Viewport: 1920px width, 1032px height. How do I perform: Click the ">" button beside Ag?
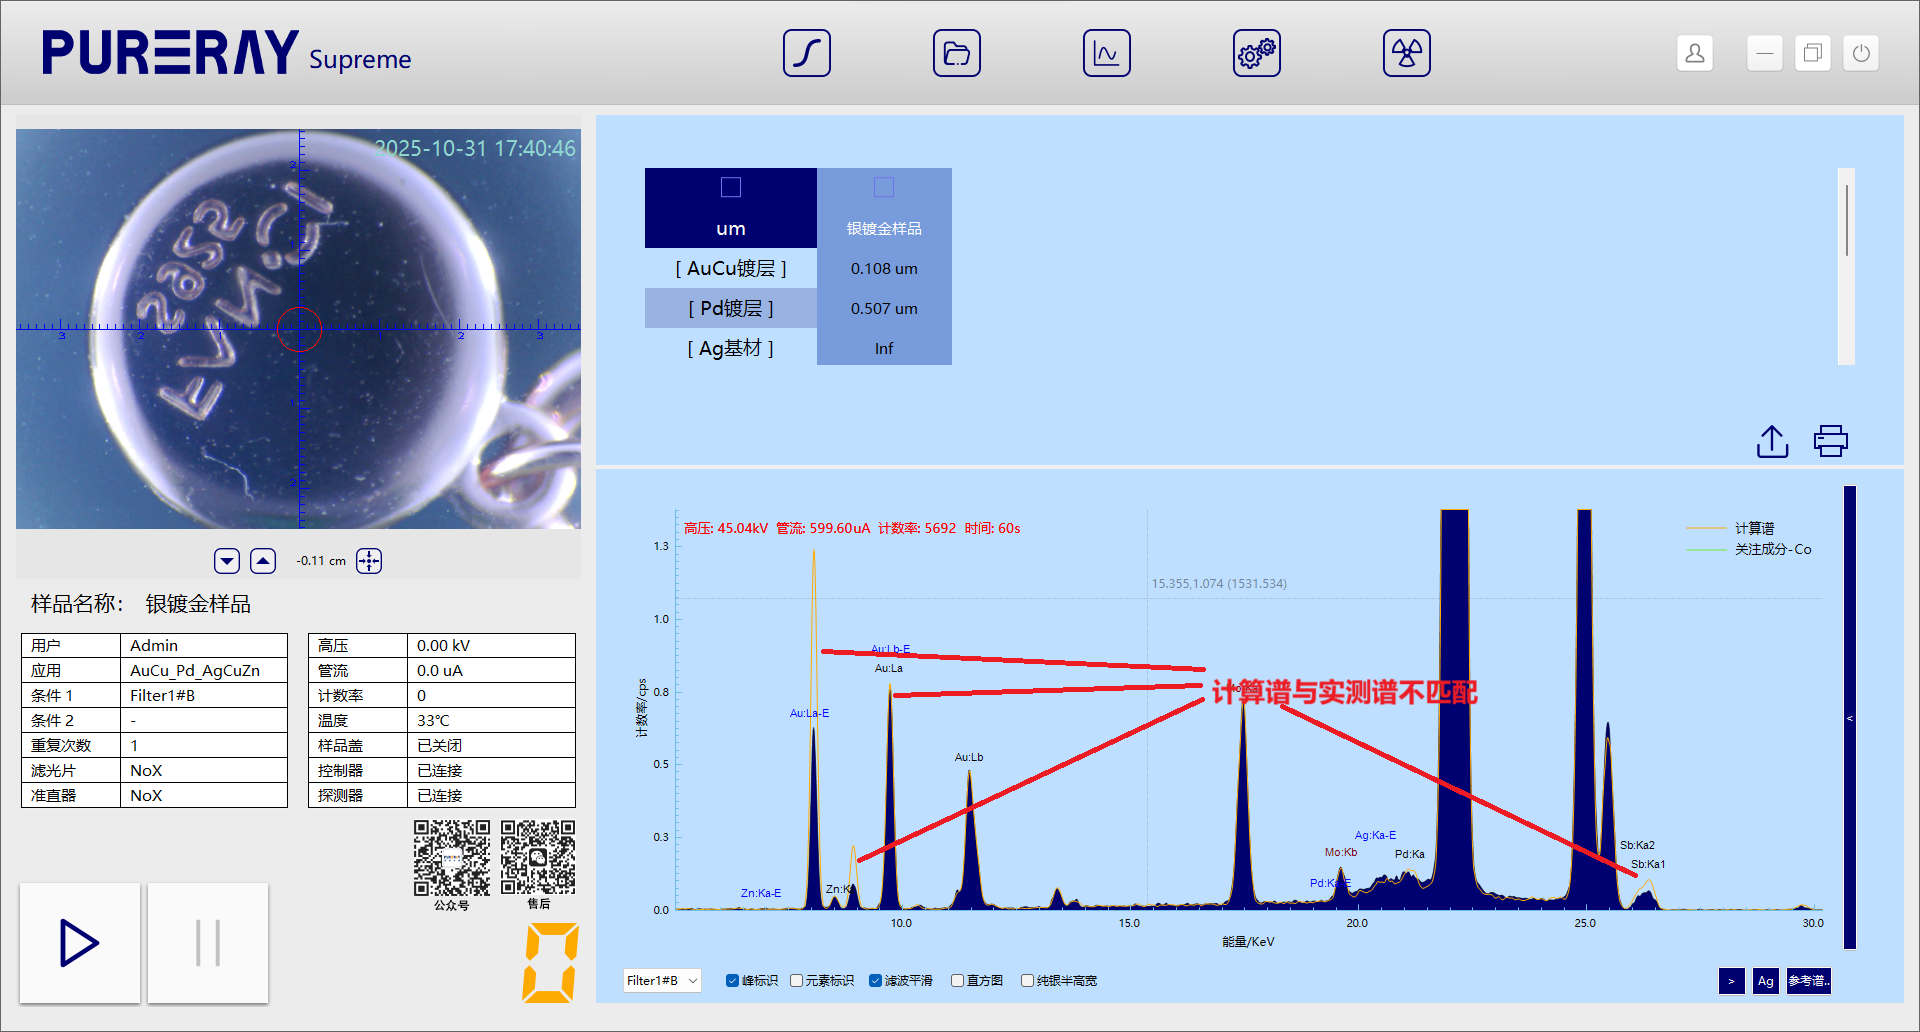click(1731, 981)
